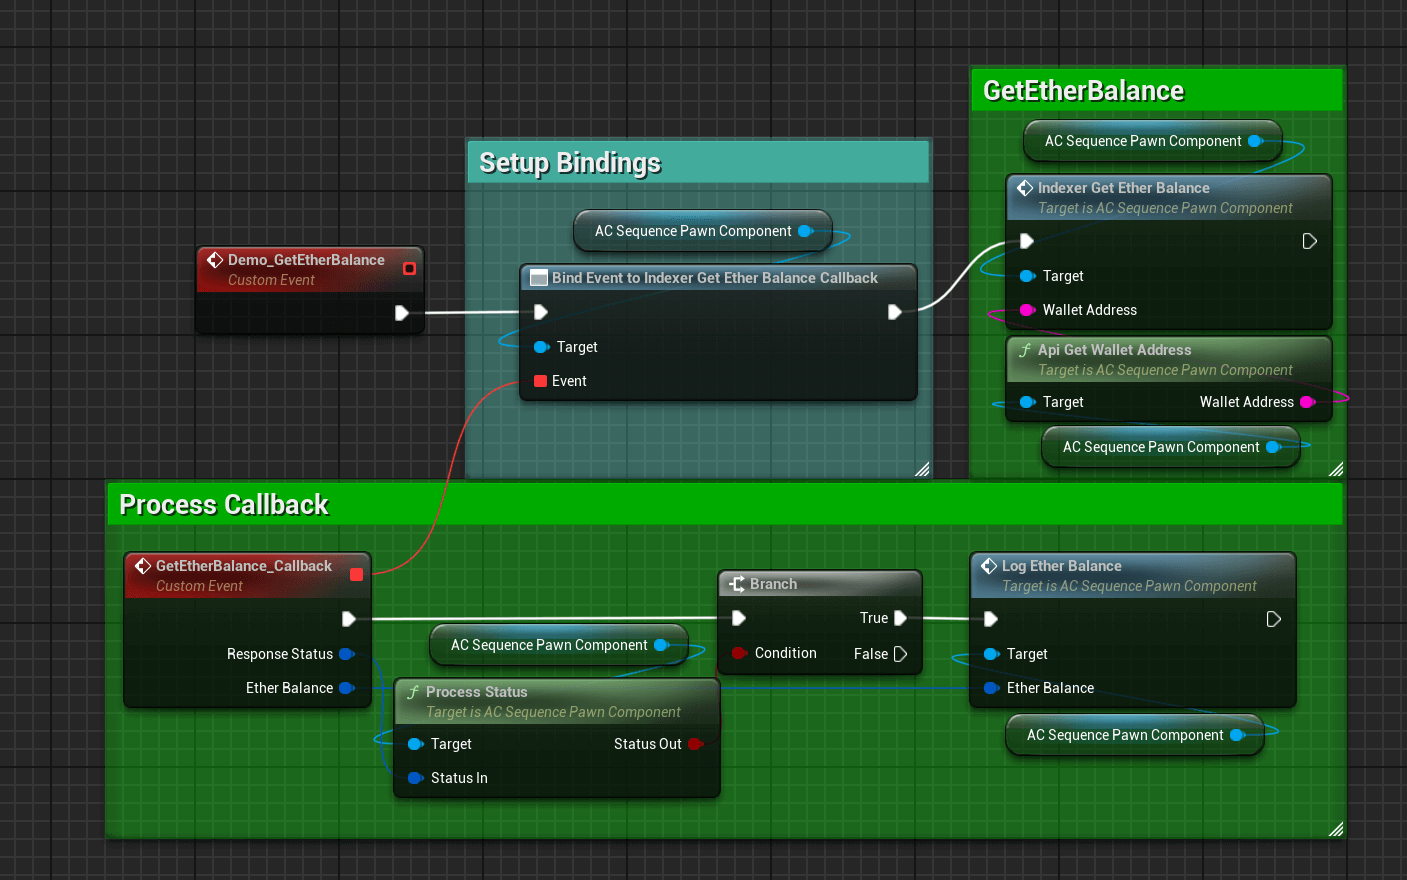Click the GetEtherBalance_Callback red delegate pin
The image size is (1407, 880).
tap(356, 574)
